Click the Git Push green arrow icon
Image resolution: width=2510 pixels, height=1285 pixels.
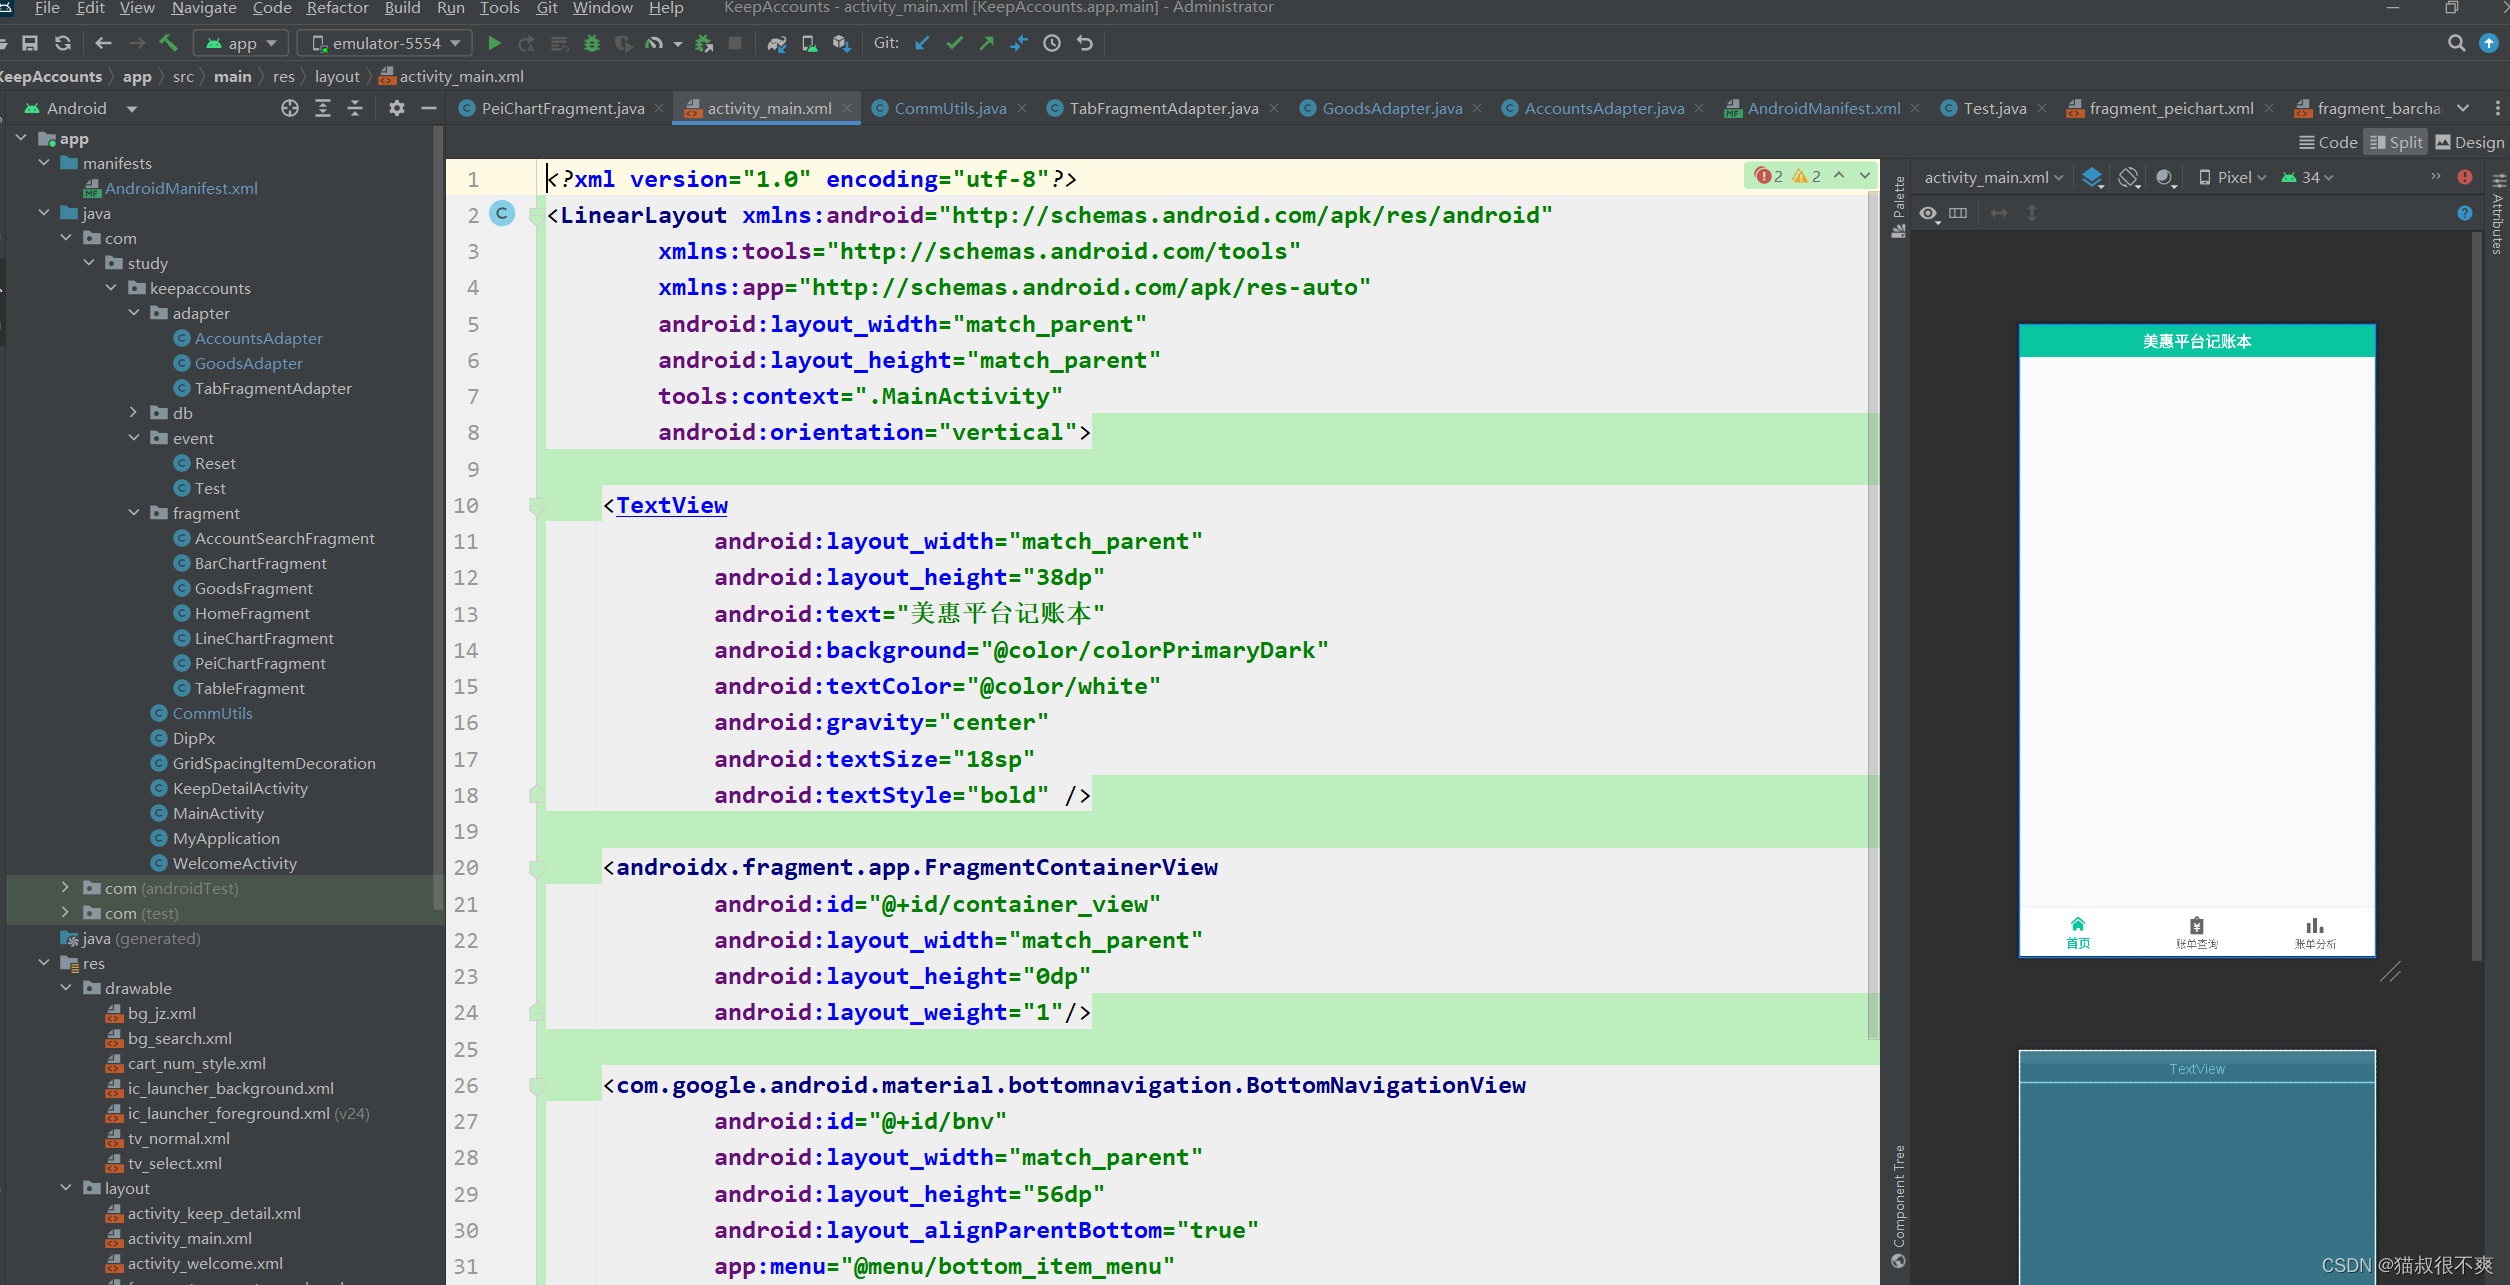point(987,43)
